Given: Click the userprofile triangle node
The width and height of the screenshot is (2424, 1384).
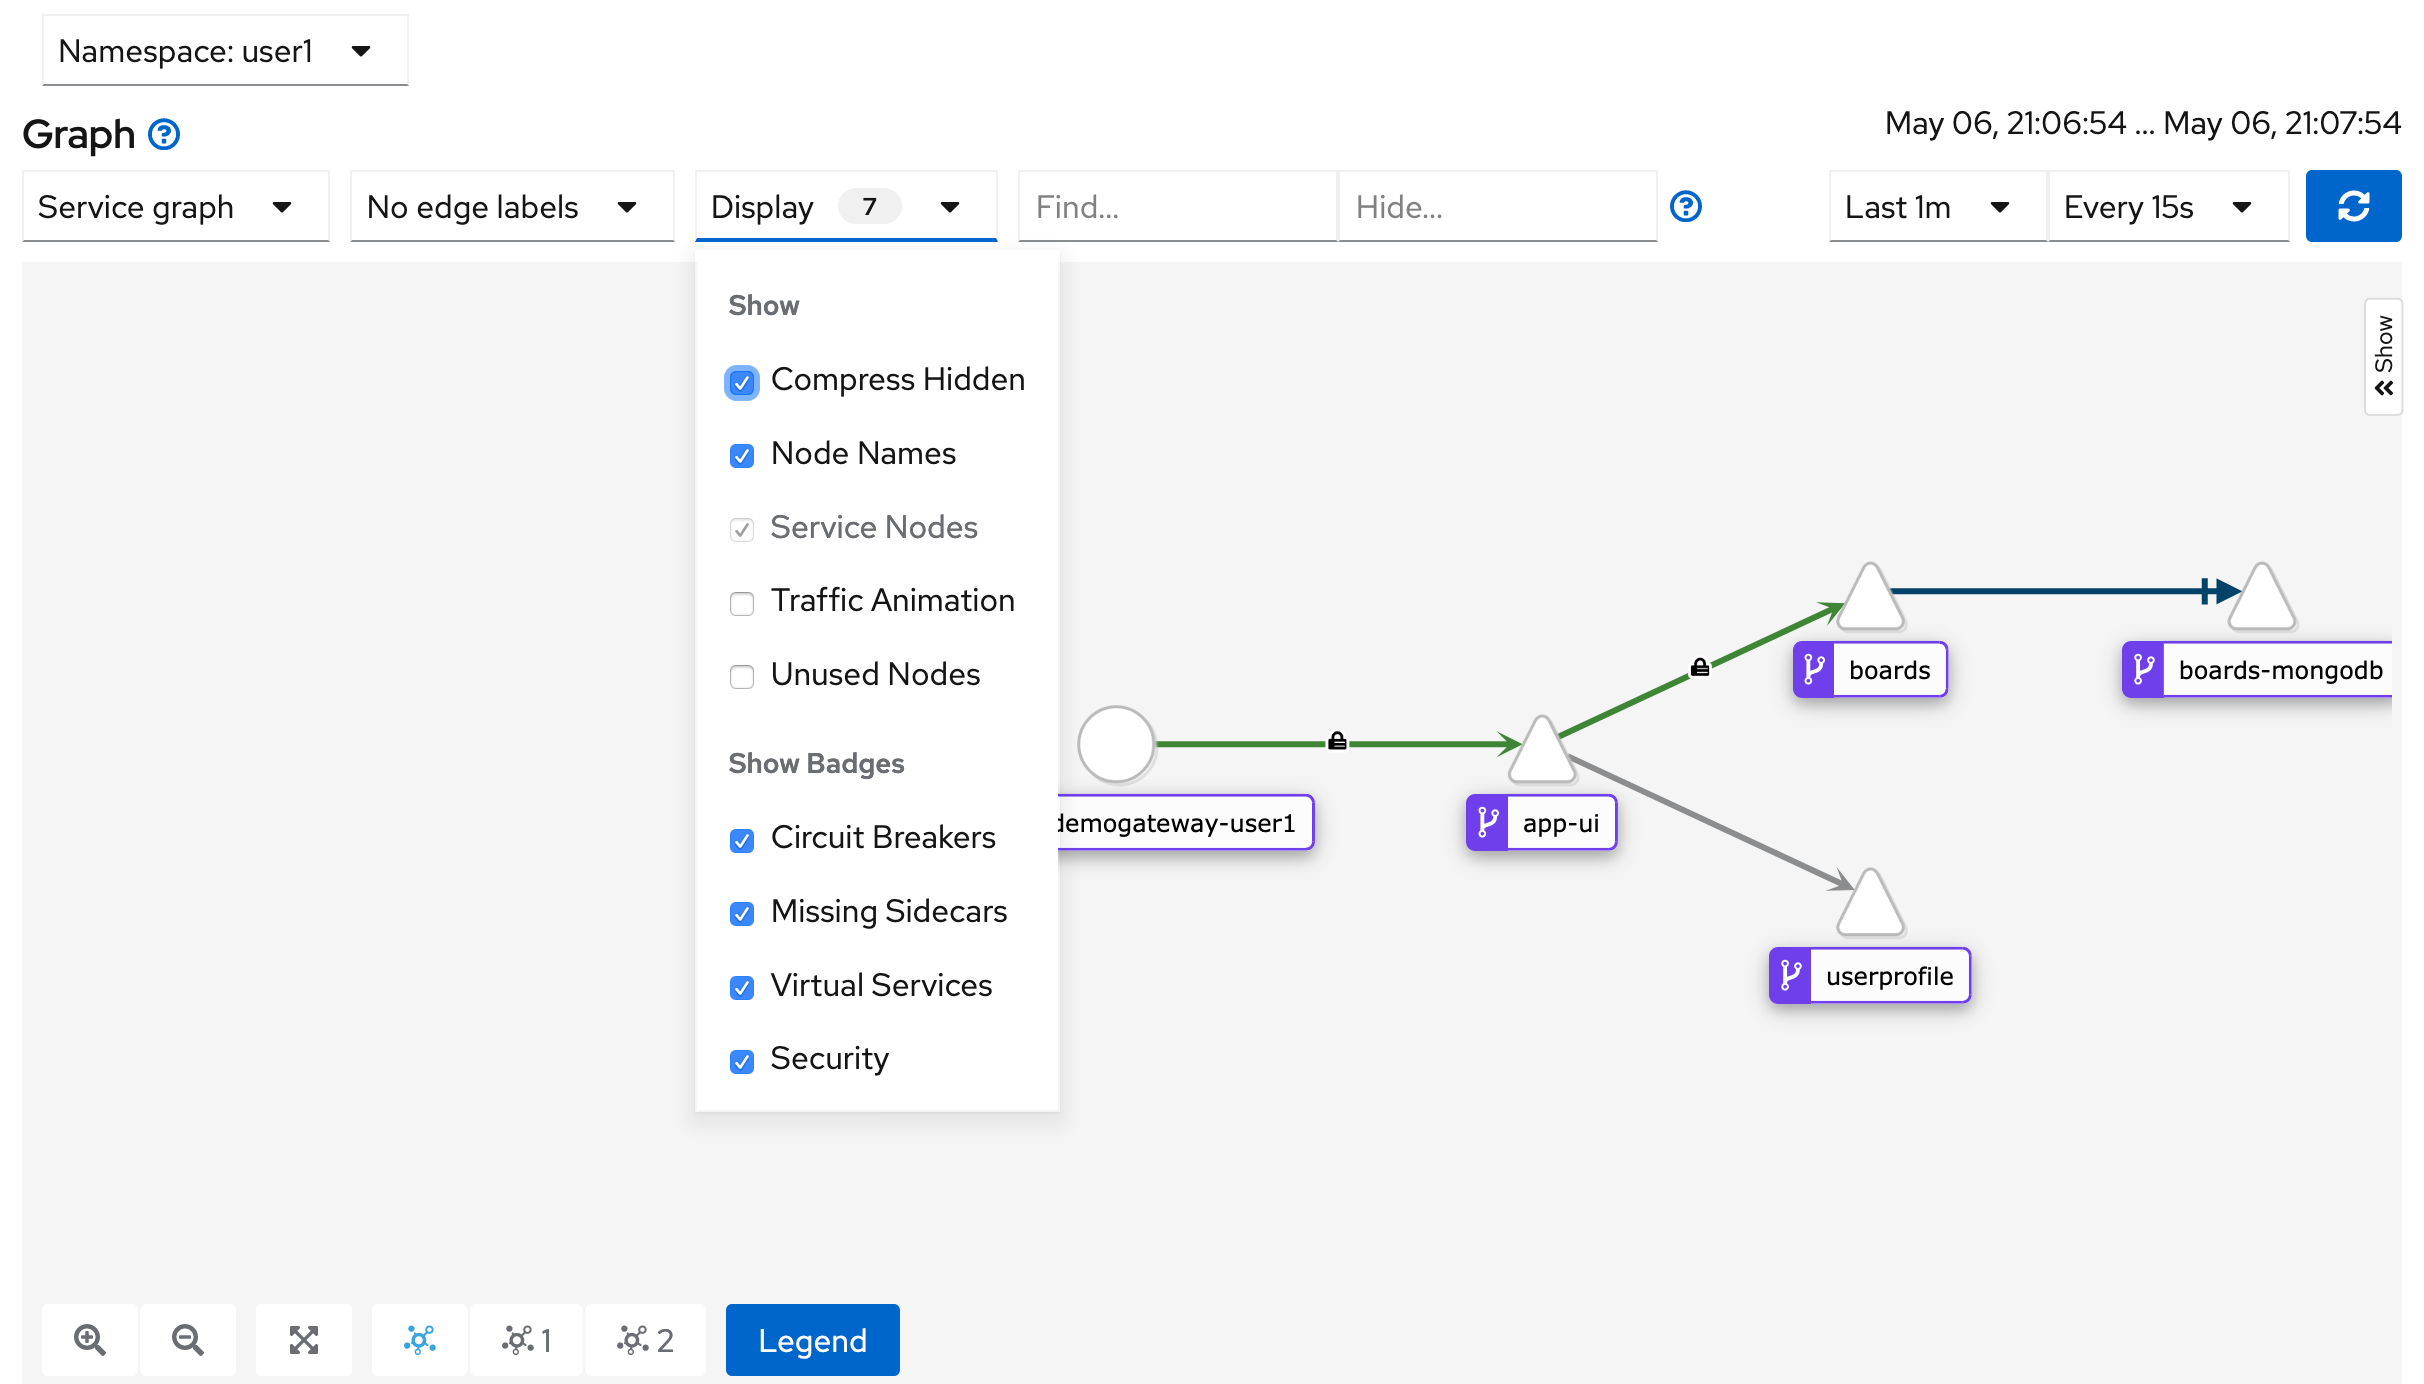Looking at the screenshot, I should tap(1870, 905).
